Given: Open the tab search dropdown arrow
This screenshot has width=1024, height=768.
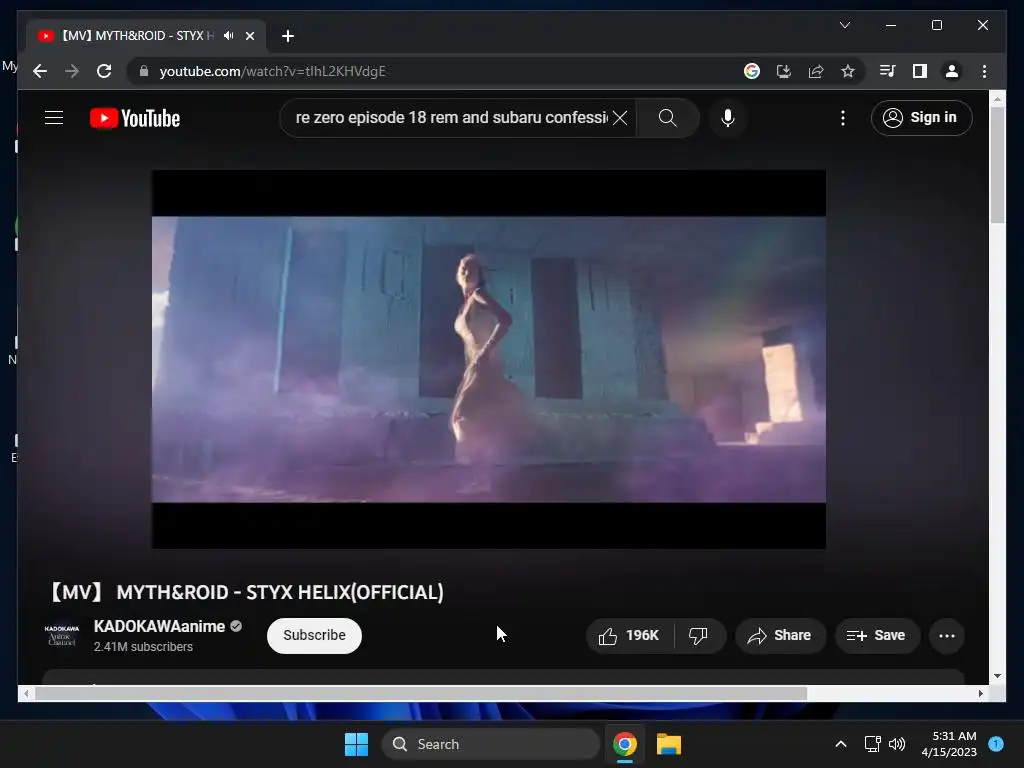Looking at the screenshot, I should tap(844, 25).
